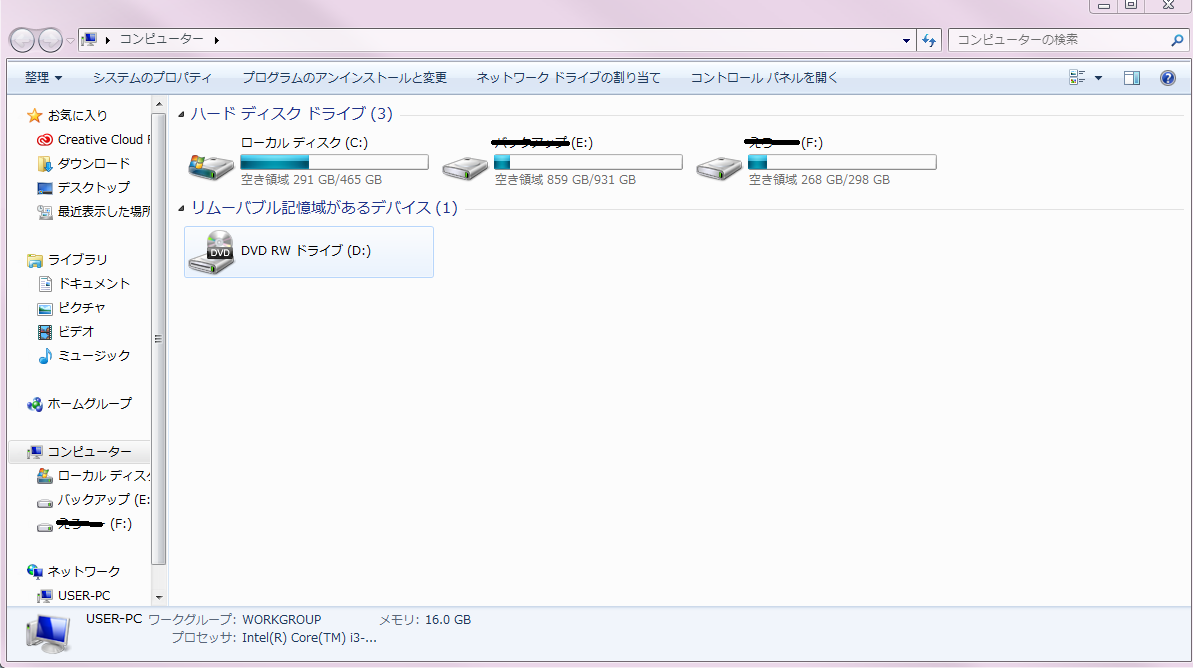Image resolution: width=1193 pixels, height=668 pixels.
Task: Click コントロール パネルを開く
Action: 764,78
